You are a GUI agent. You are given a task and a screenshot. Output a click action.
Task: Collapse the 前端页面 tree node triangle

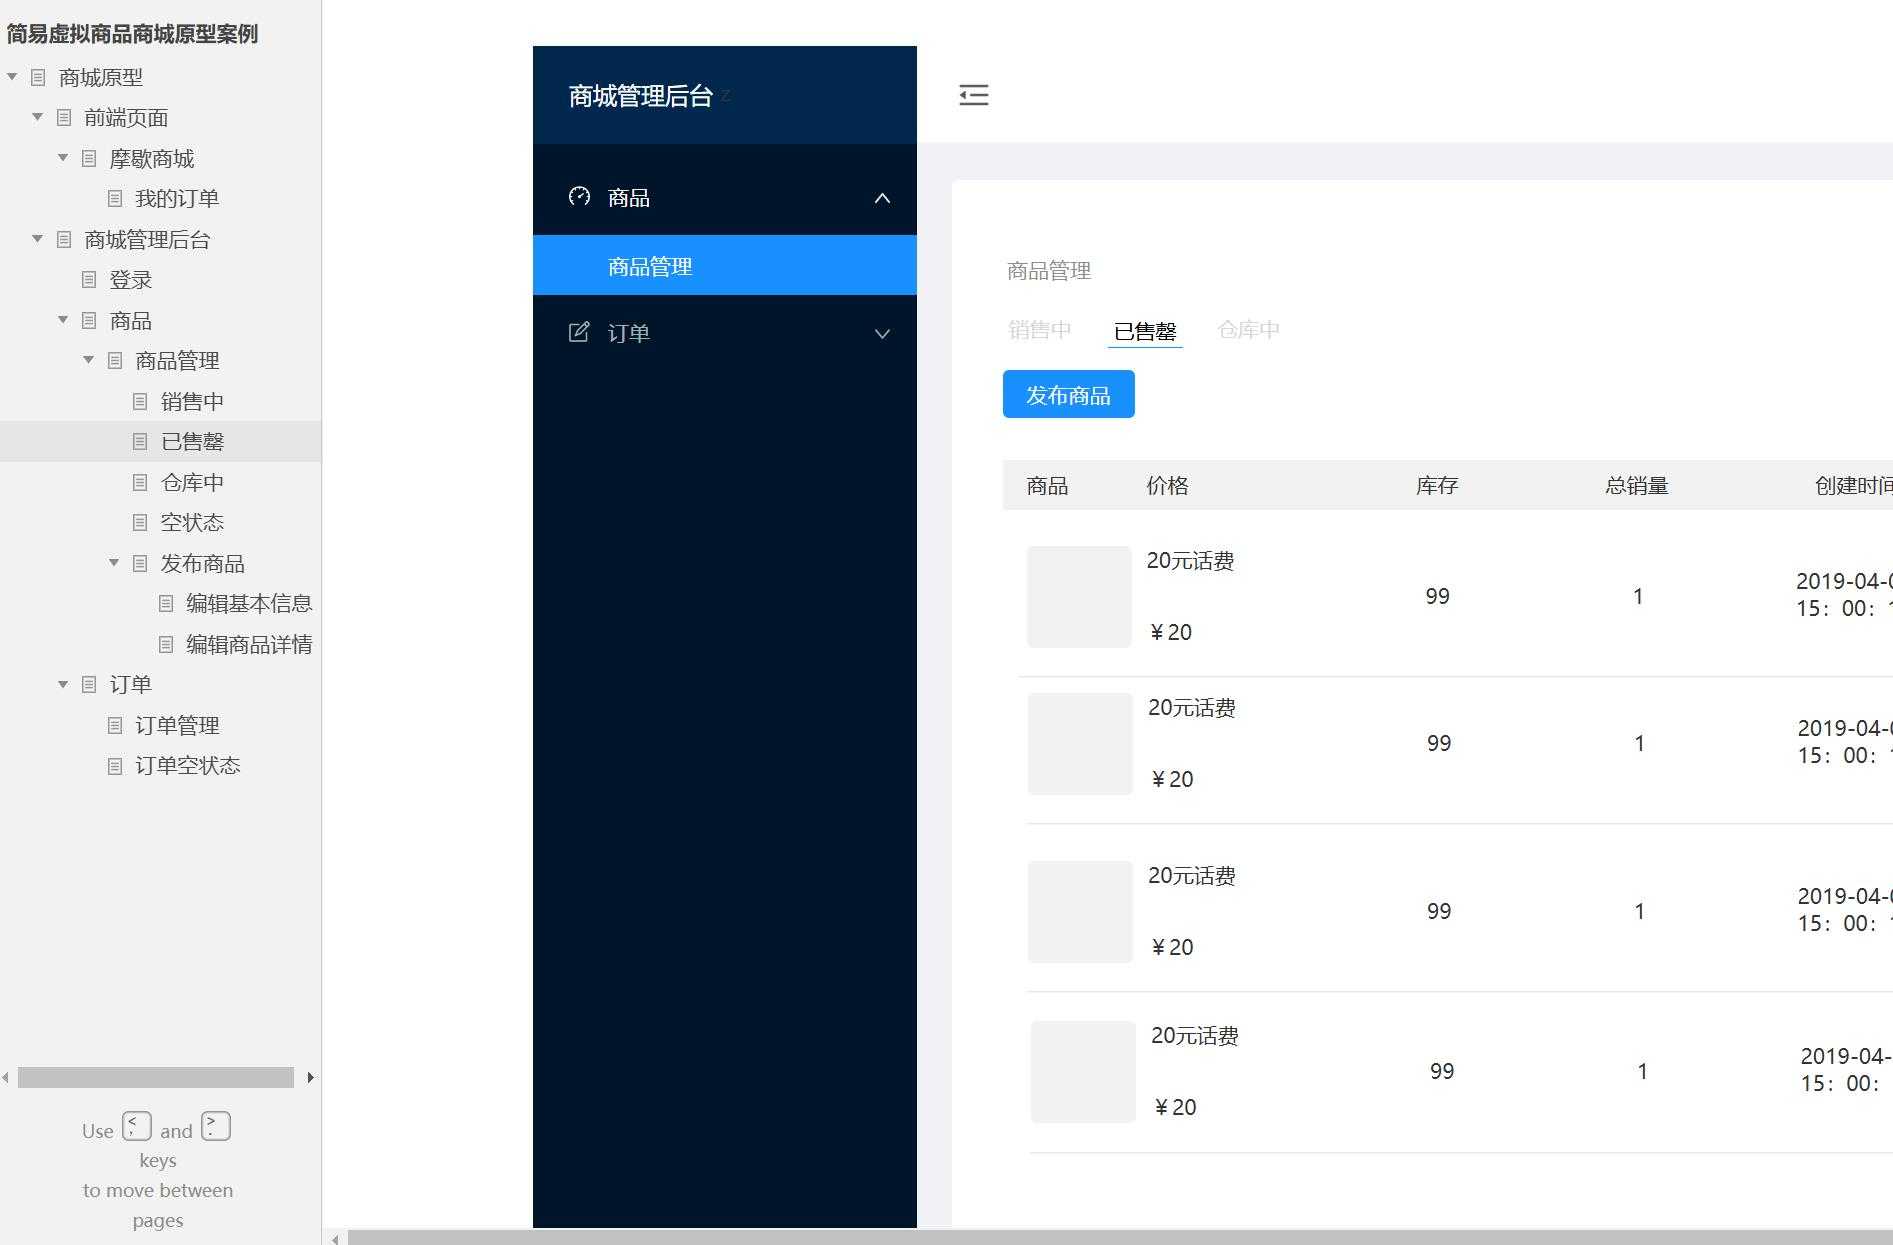coord(37,117)
